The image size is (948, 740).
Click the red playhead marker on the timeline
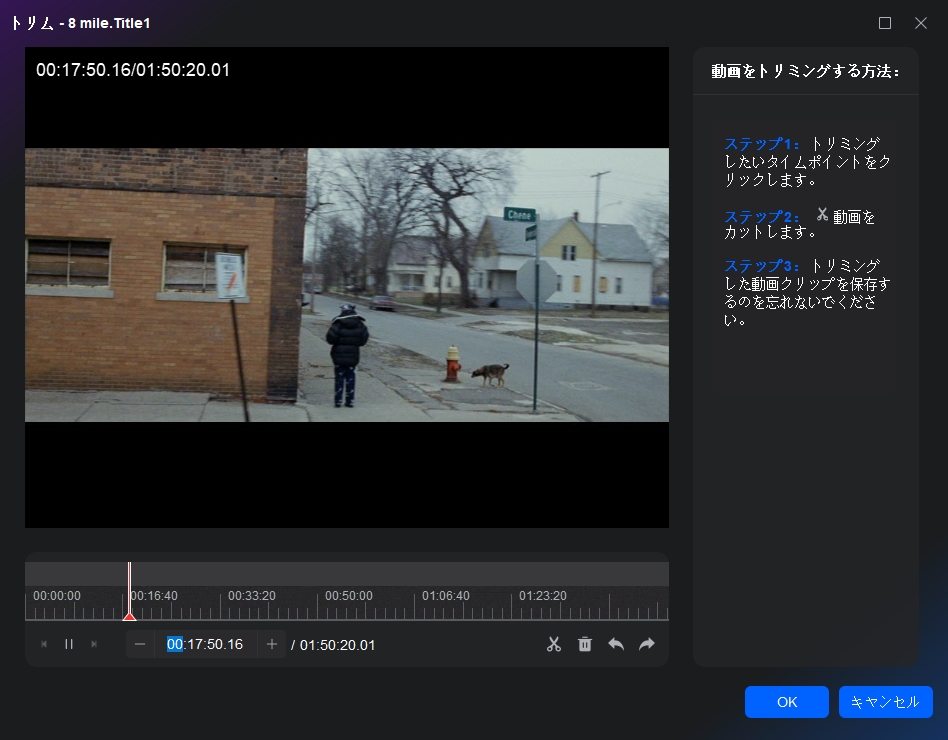pos(129,616)
